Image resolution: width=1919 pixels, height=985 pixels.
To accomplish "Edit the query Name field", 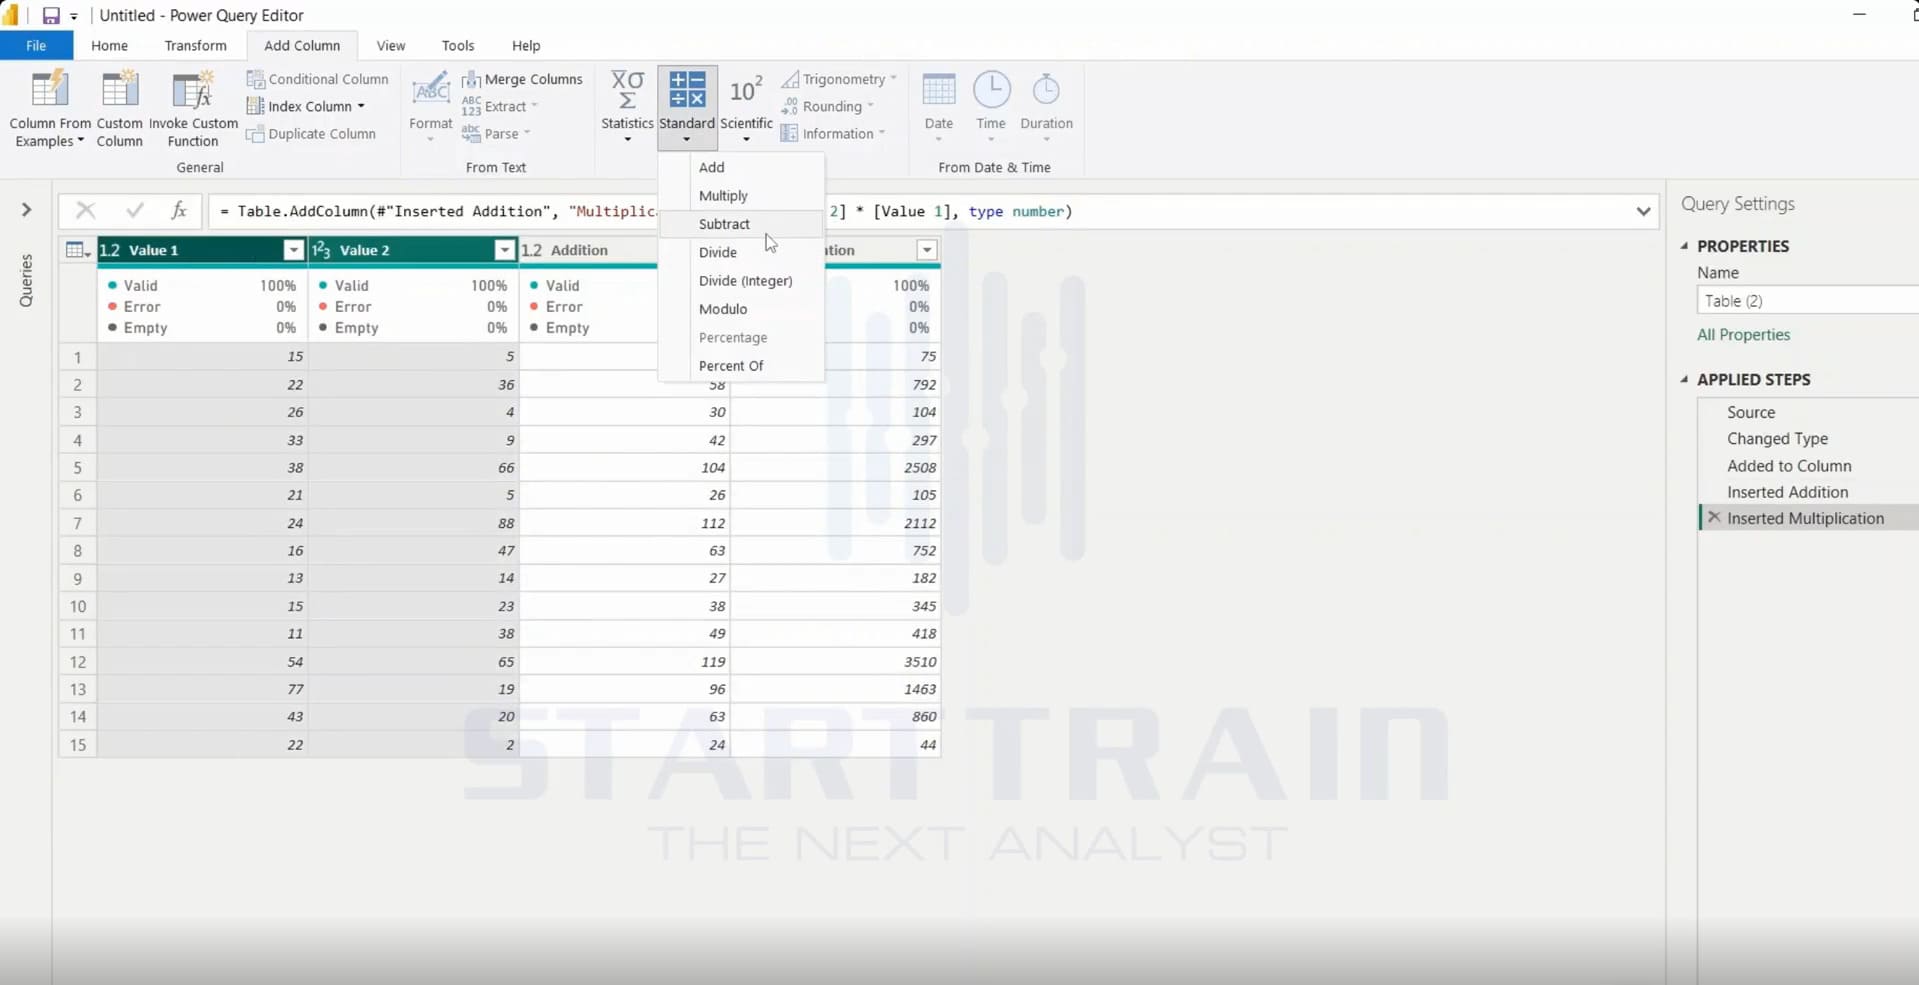I will [1807, 301].
